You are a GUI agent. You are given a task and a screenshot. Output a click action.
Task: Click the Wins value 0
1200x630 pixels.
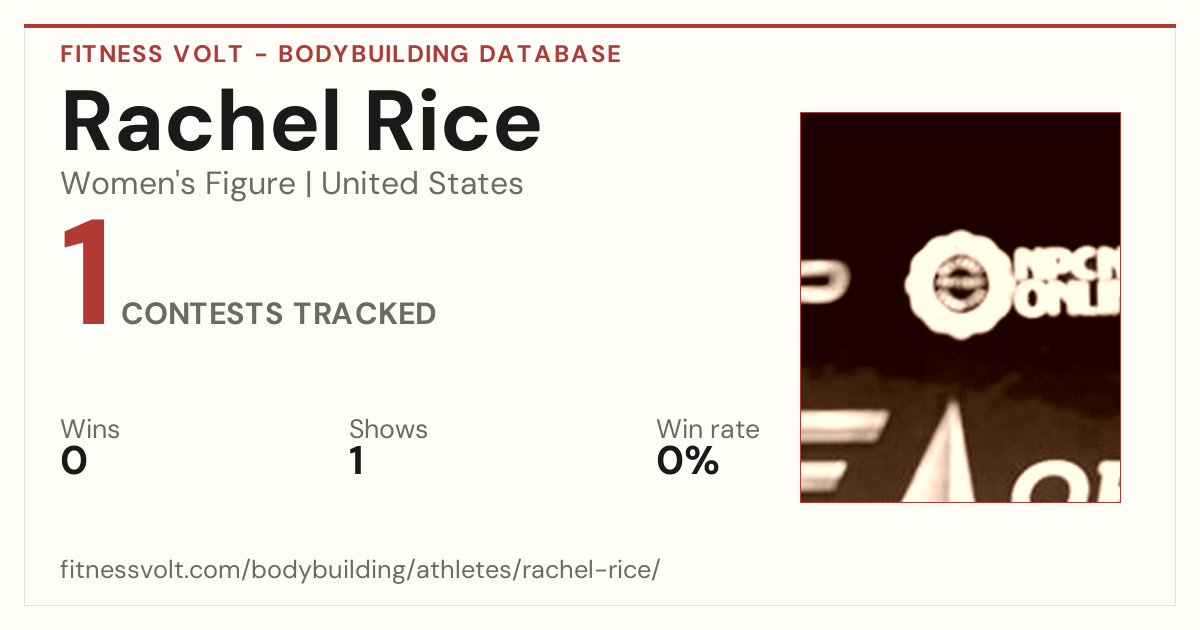coord(74,461)
